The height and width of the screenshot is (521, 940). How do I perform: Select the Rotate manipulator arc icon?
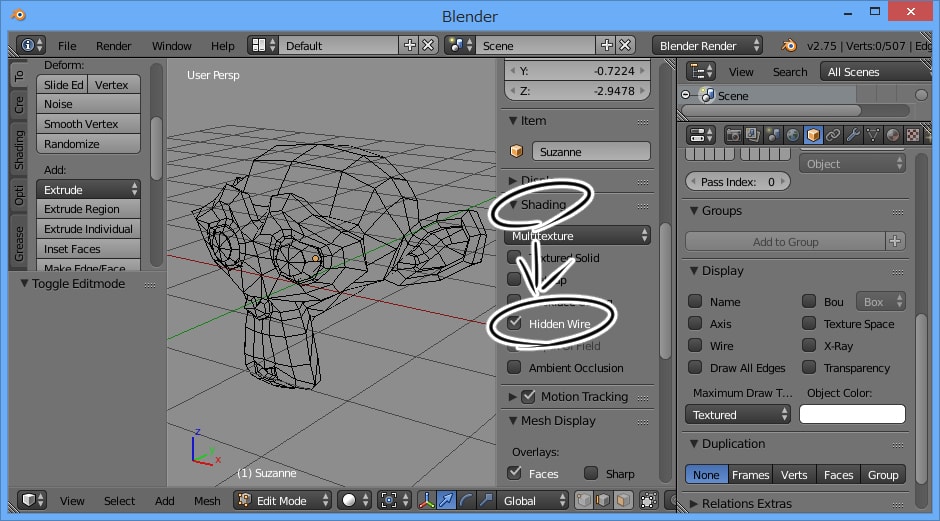pyautogui.click(x=466, y=500)
